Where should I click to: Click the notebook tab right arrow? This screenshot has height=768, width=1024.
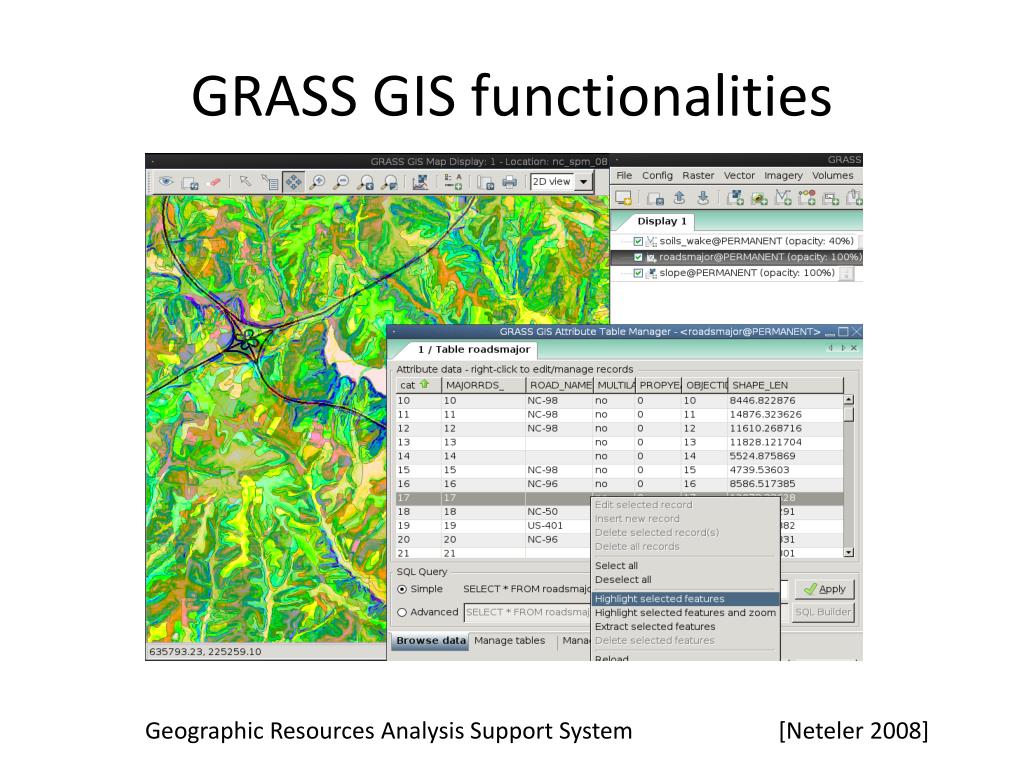coord(842,348)
